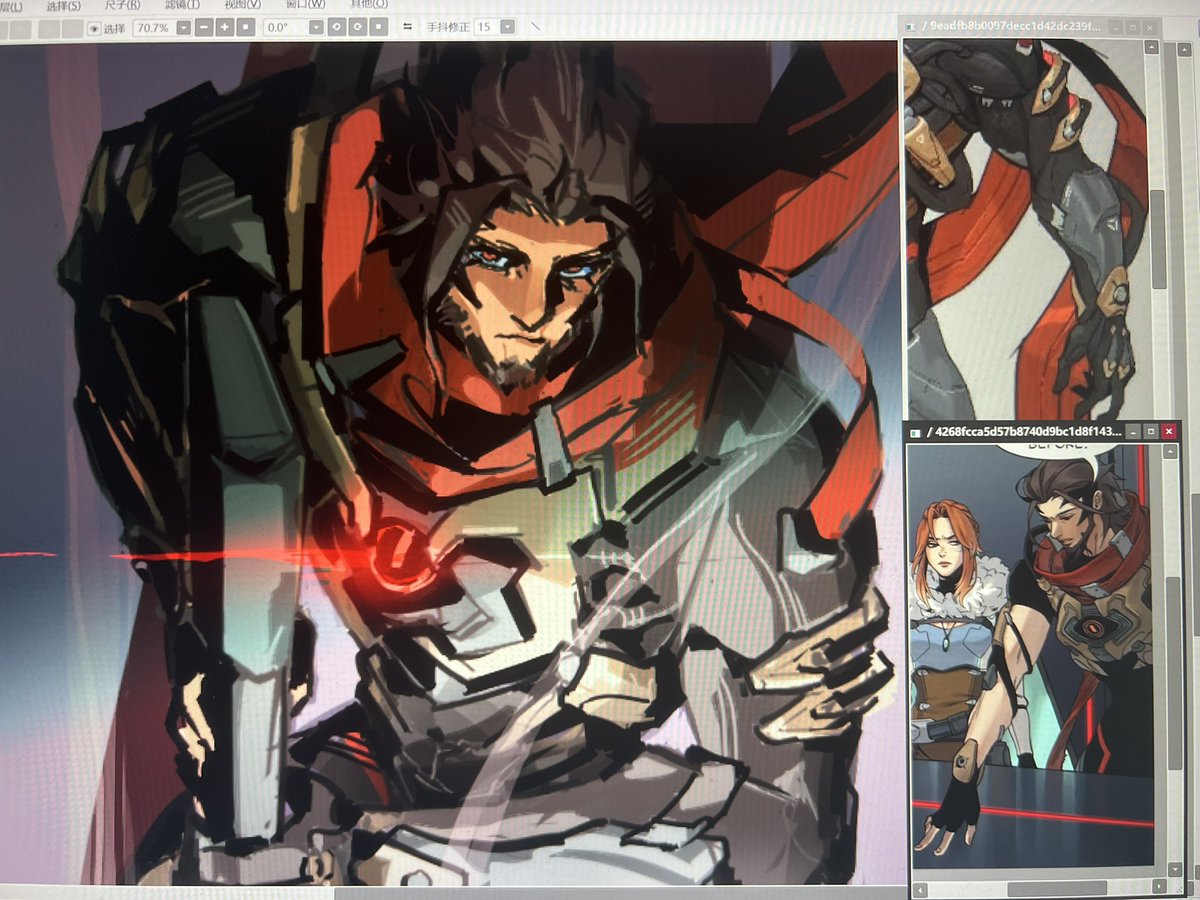This screenshot has width=1200, height=900.
Task: Close the 9eadfb8b0097 reference window
Action: [x=1150, y=27]
